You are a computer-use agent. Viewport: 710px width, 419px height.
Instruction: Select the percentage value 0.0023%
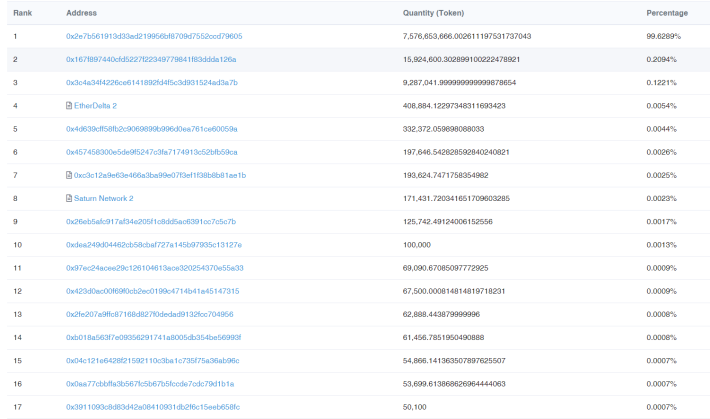coord(662,198)
